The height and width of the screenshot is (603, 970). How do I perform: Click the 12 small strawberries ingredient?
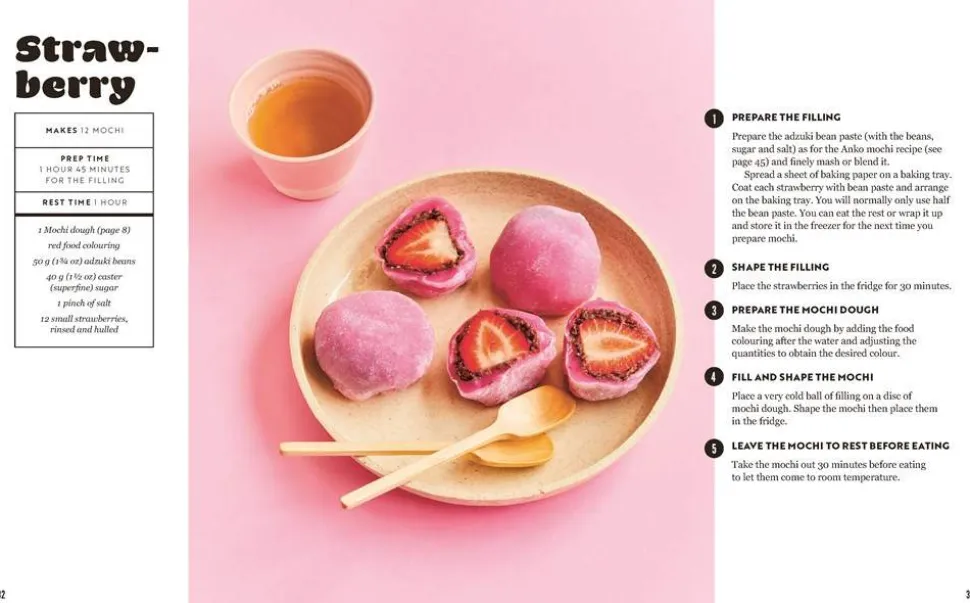point(84,324)
